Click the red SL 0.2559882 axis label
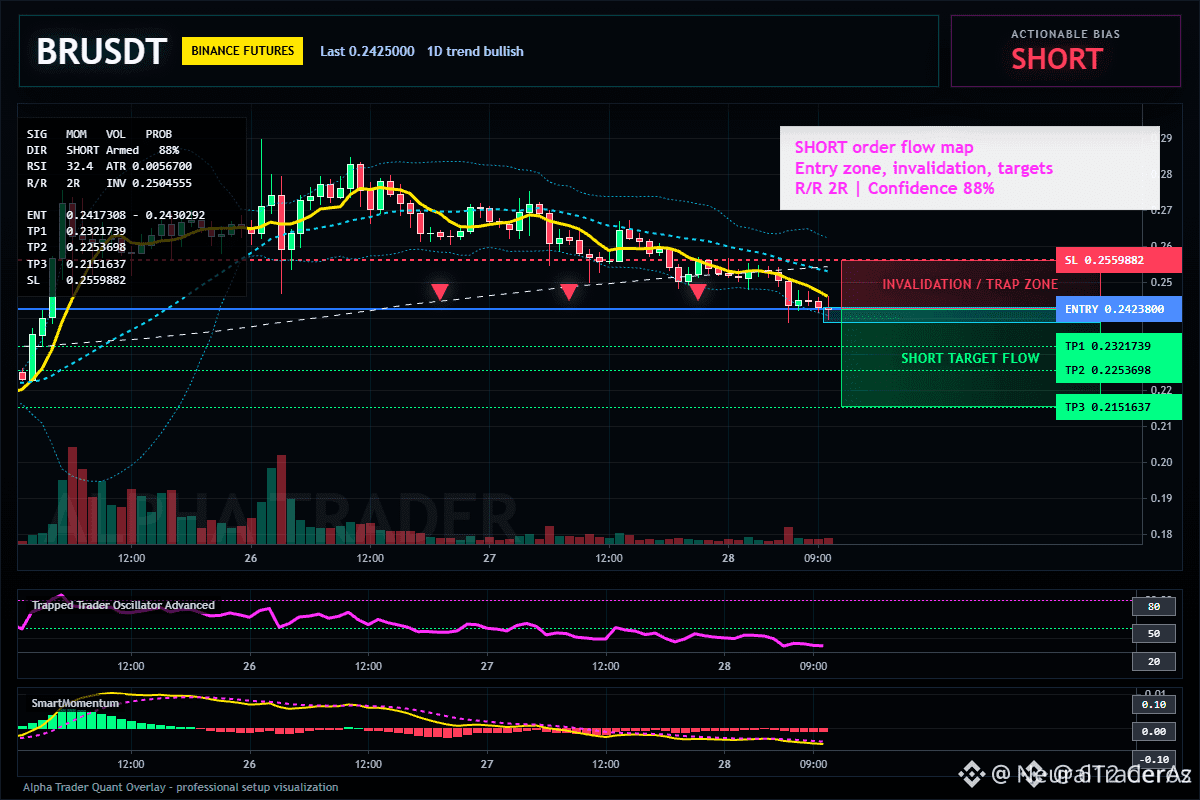 (x=1118, y=260)
